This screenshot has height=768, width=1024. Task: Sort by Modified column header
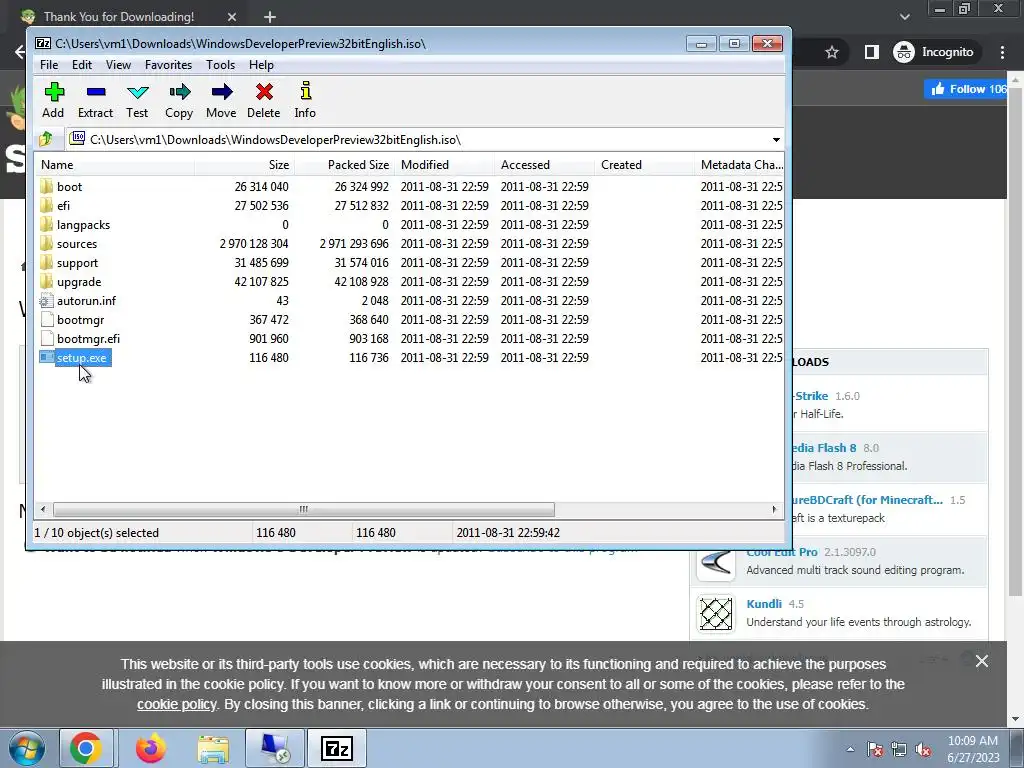tap(444, 165)
